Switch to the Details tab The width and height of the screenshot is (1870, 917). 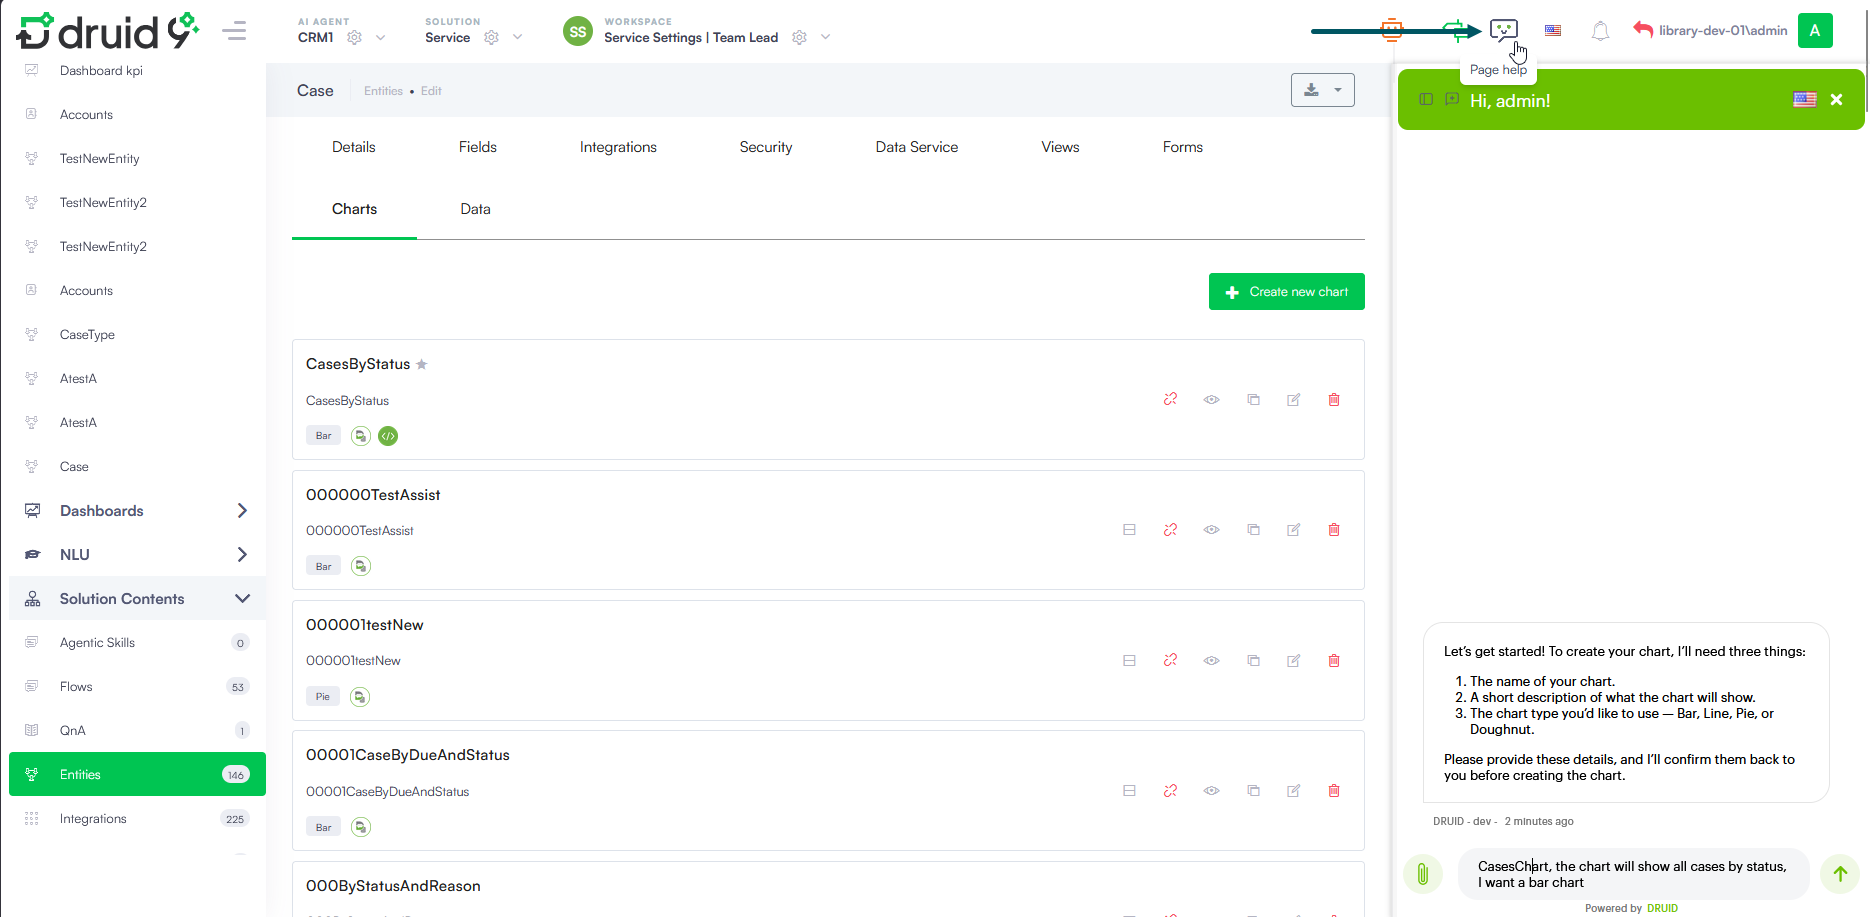point(354,147)
